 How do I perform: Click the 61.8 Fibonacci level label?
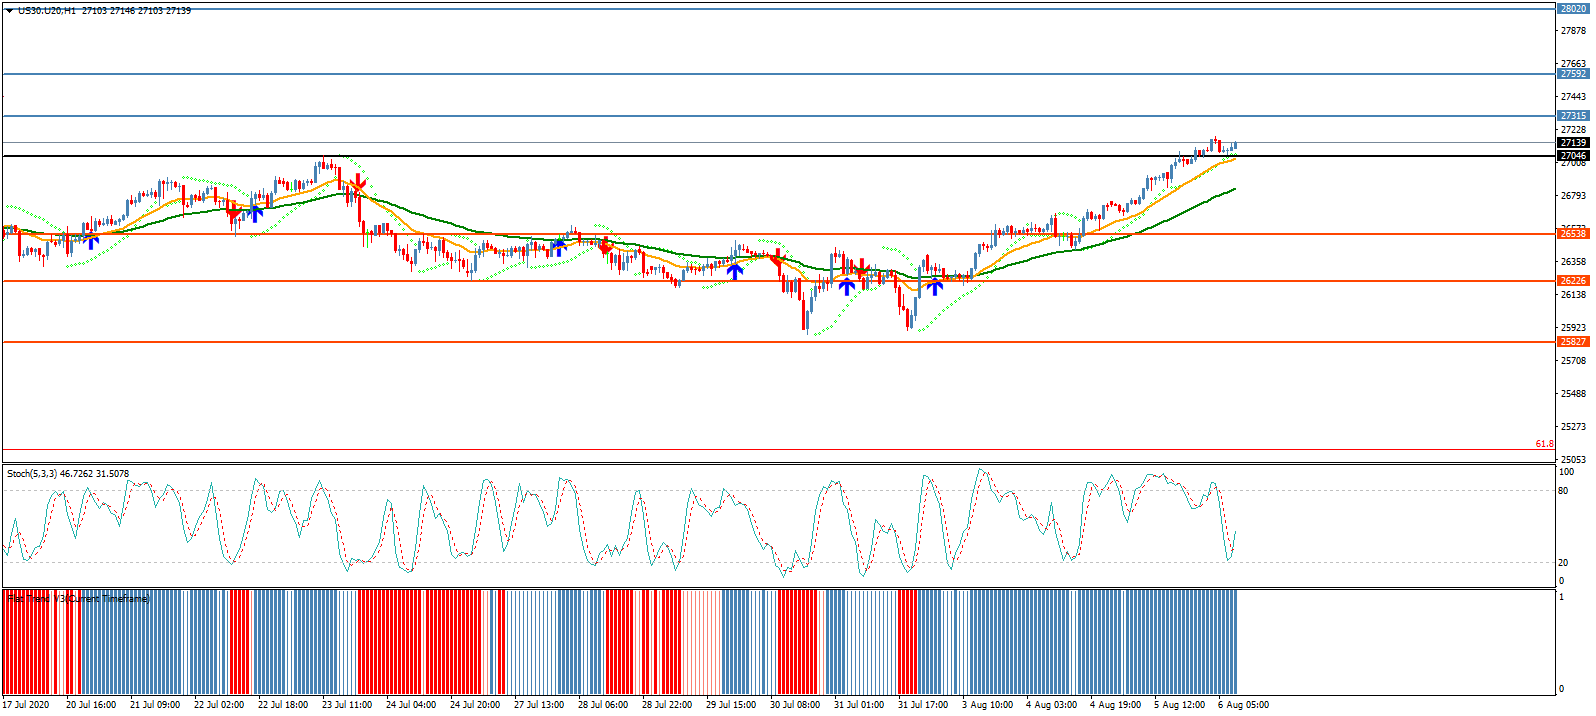point(1544,444)
